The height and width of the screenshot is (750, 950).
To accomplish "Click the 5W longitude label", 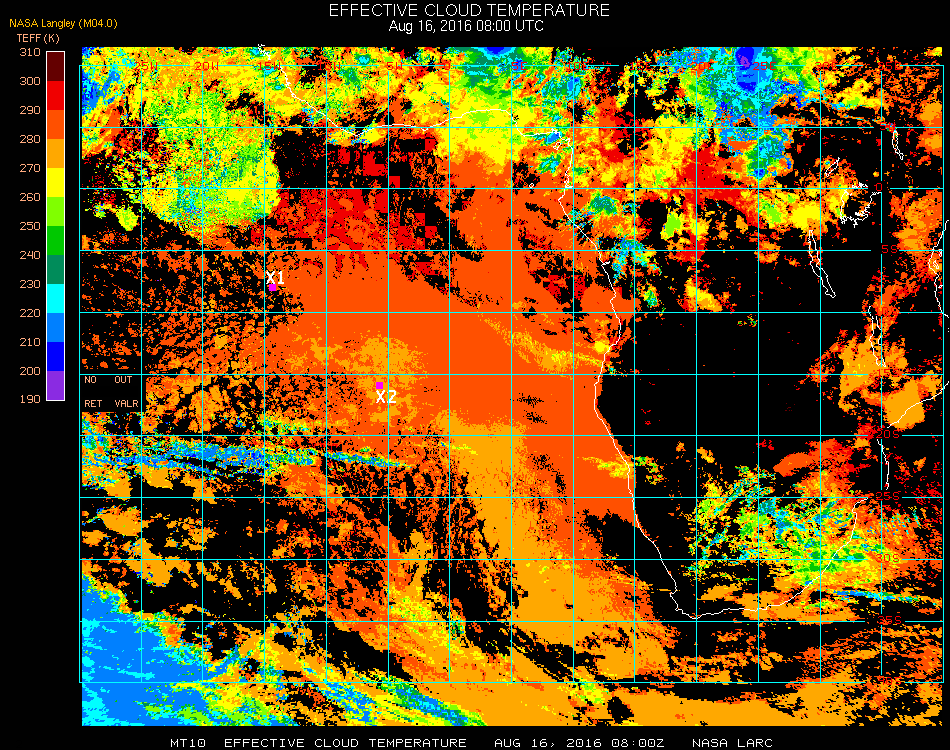I will click(x=394, y=65).
